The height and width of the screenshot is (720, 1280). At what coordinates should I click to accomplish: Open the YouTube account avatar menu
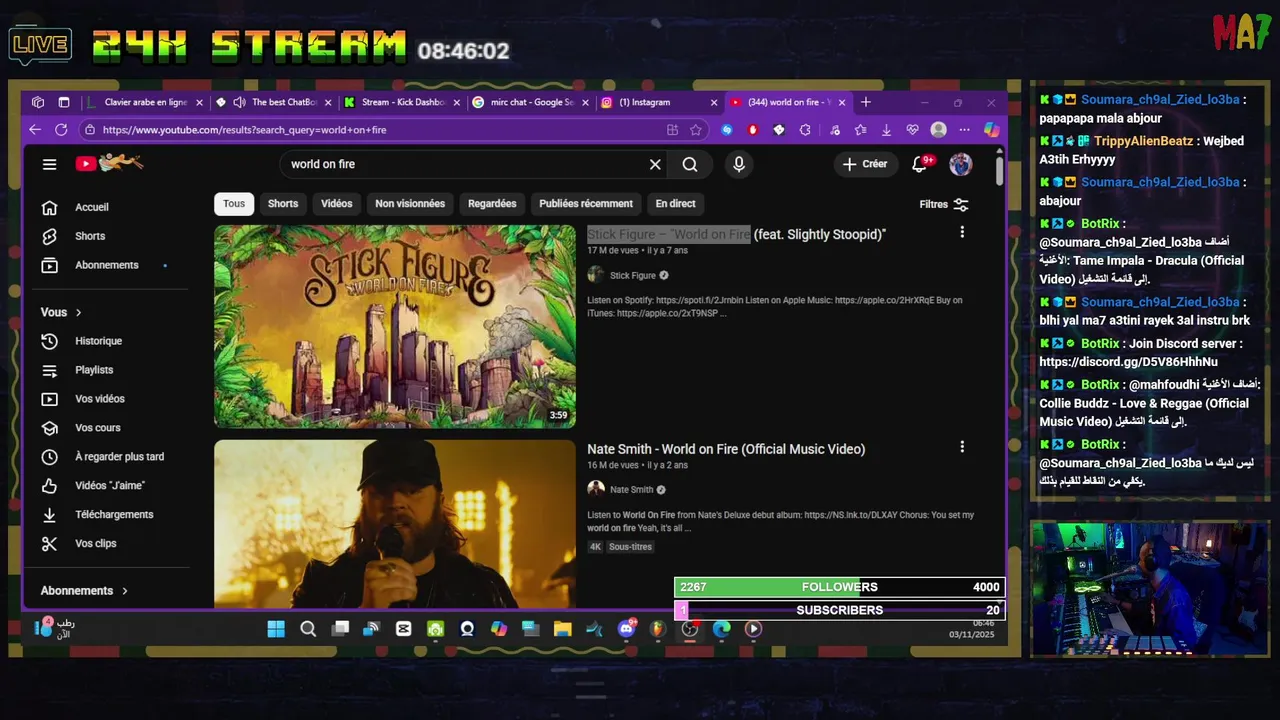[x=960, y=164]
